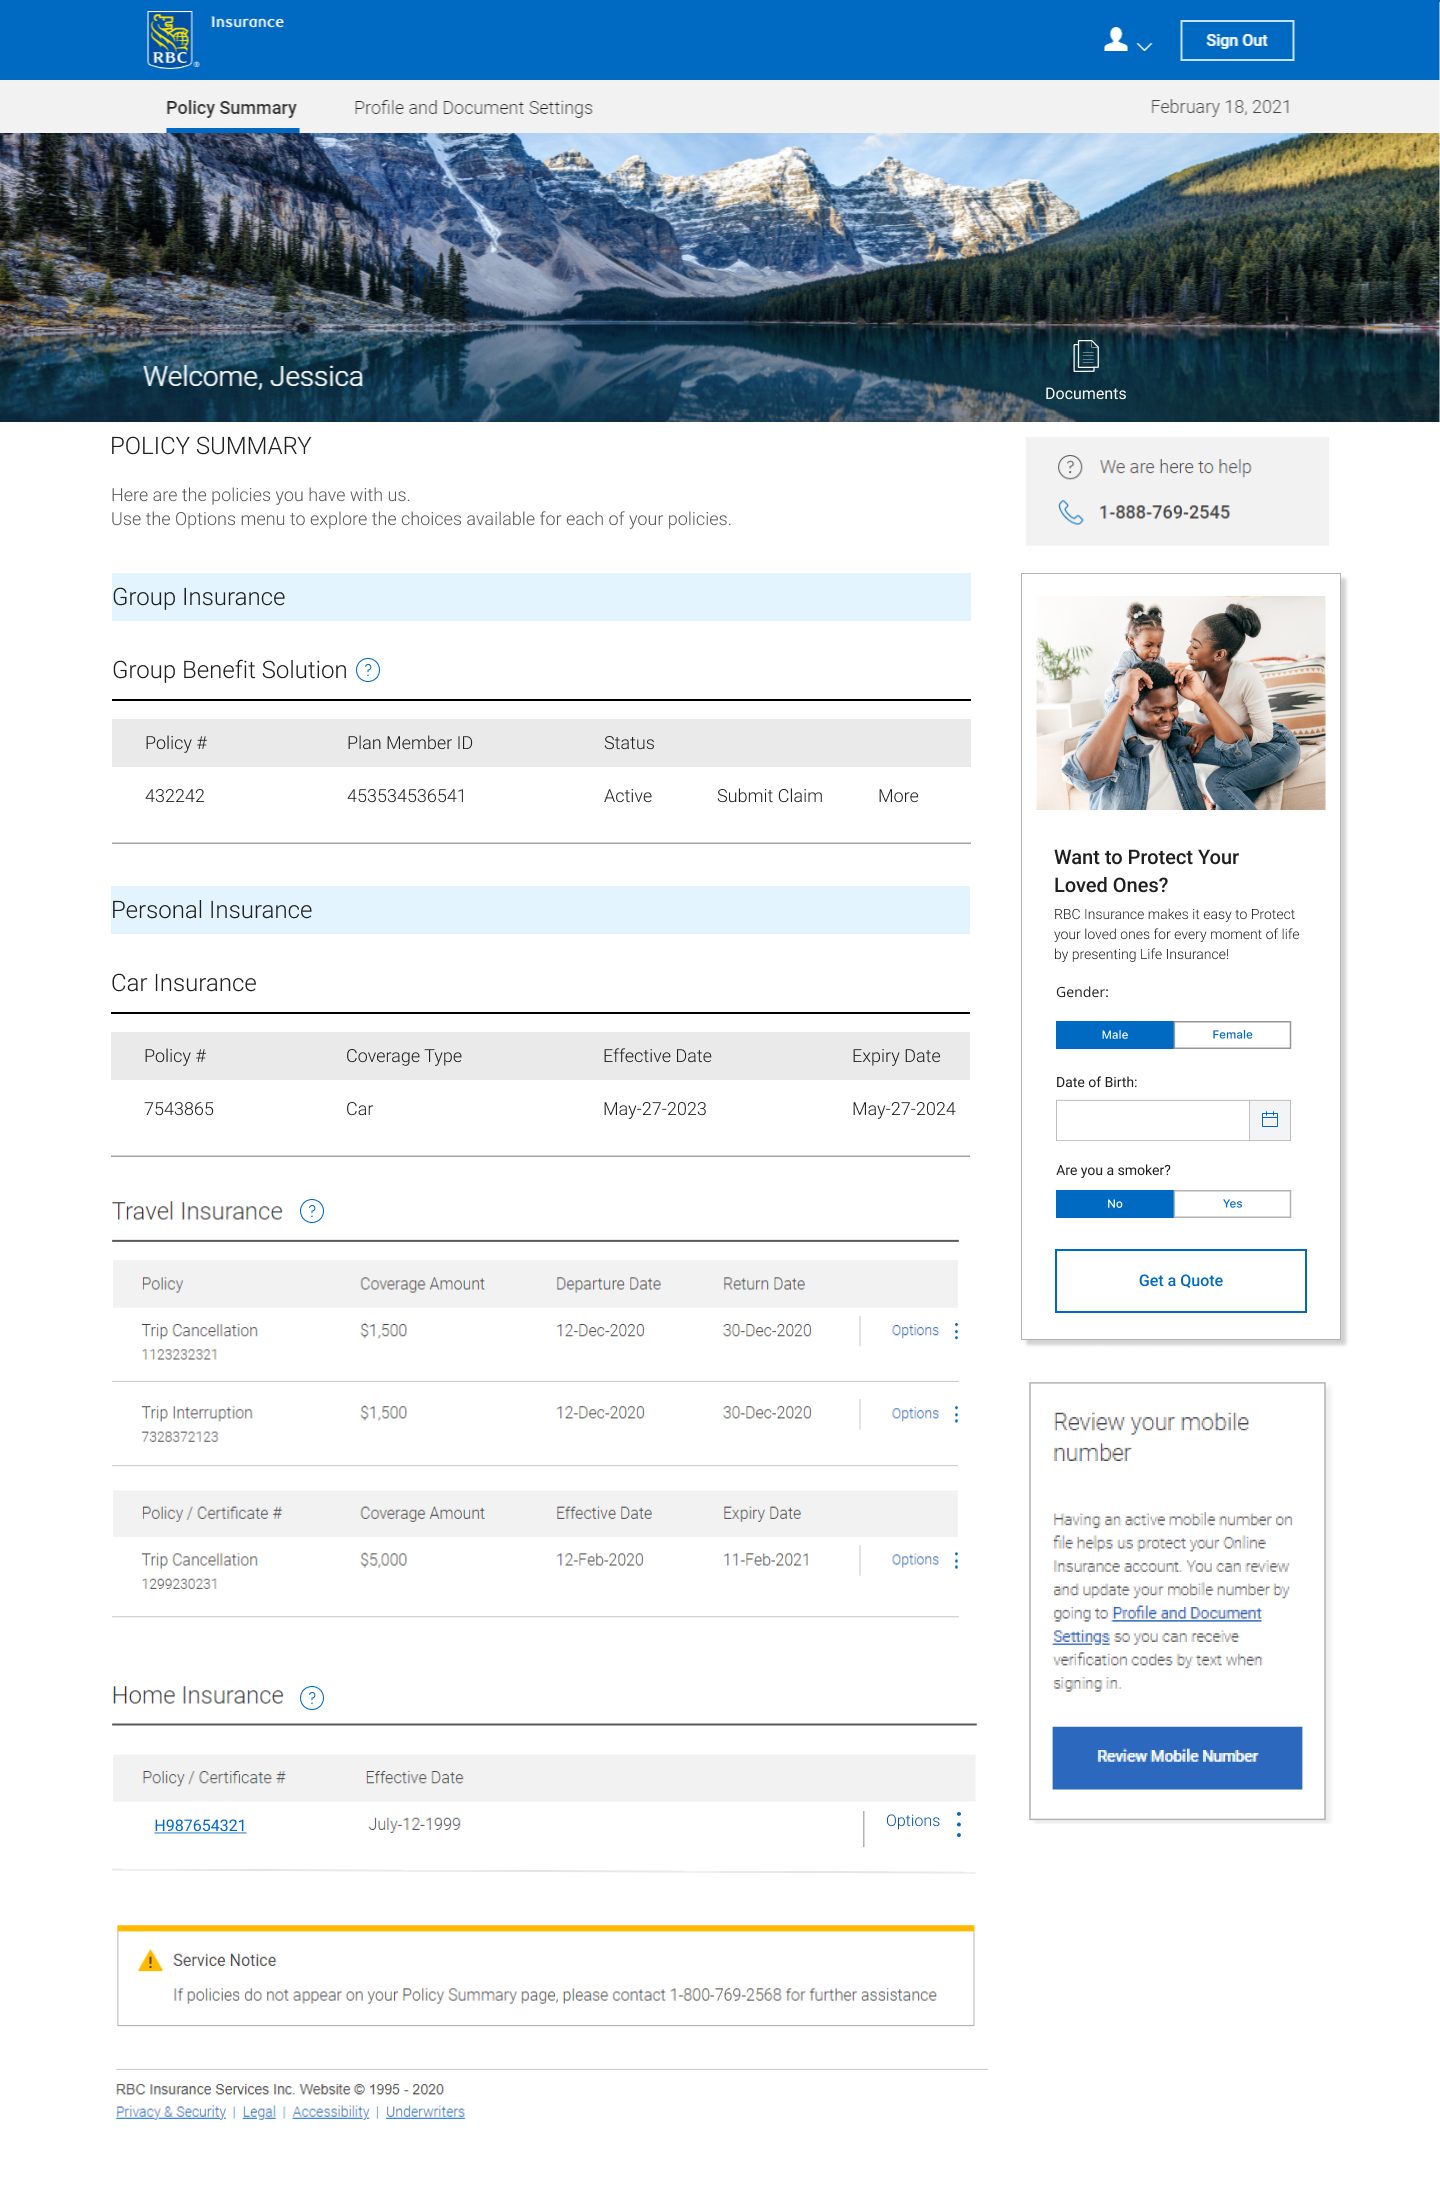Open kebab menu for home policy H987654321
The width and height of the screenshot is (1440, 2202).
(x=959, y=1824)
